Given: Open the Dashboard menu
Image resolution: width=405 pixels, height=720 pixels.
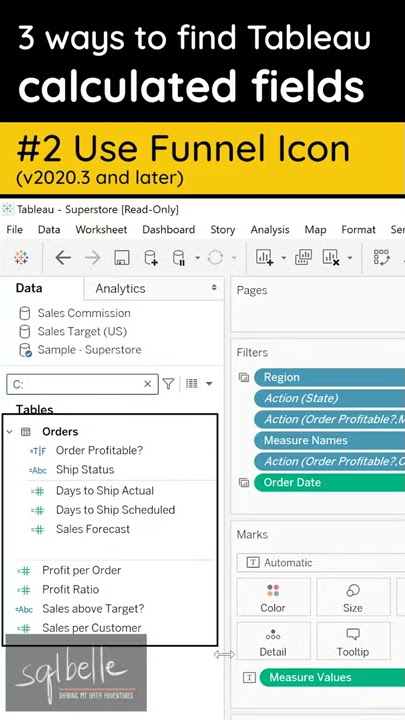Looking at the screenshot, I should [169, 230].
